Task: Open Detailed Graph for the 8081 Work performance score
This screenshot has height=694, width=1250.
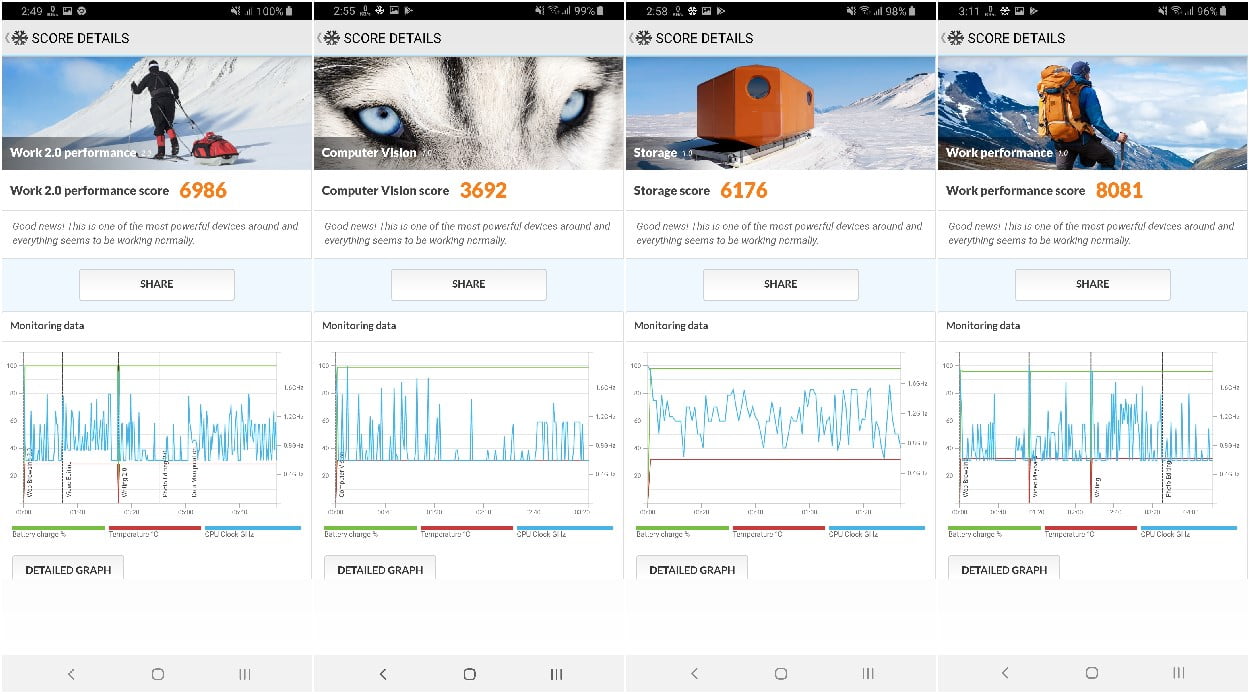Action: [1004, 570]
